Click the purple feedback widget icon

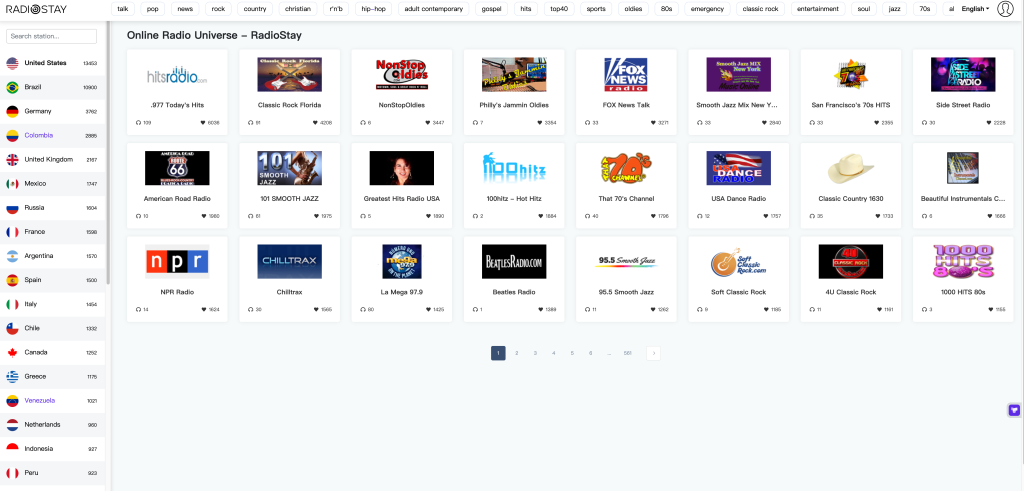[1014, 410]
